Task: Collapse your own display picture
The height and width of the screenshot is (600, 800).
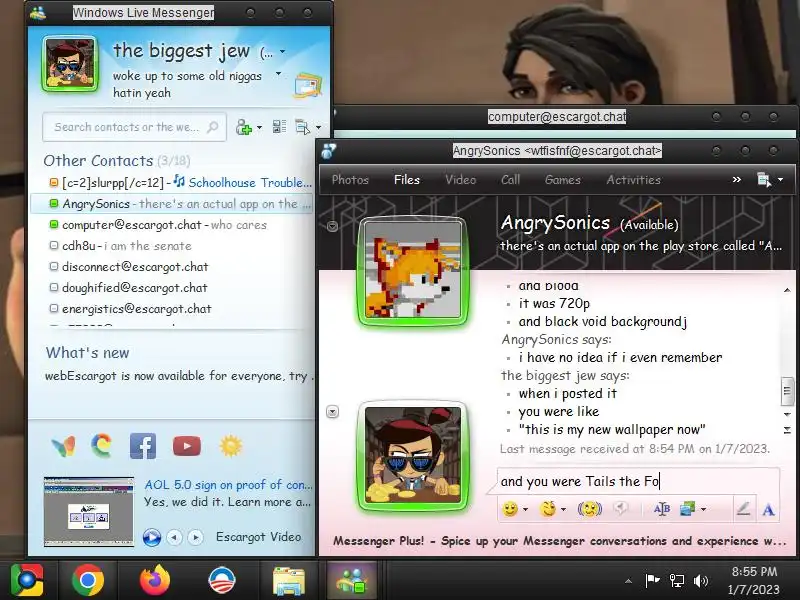Action: [332, 411]
